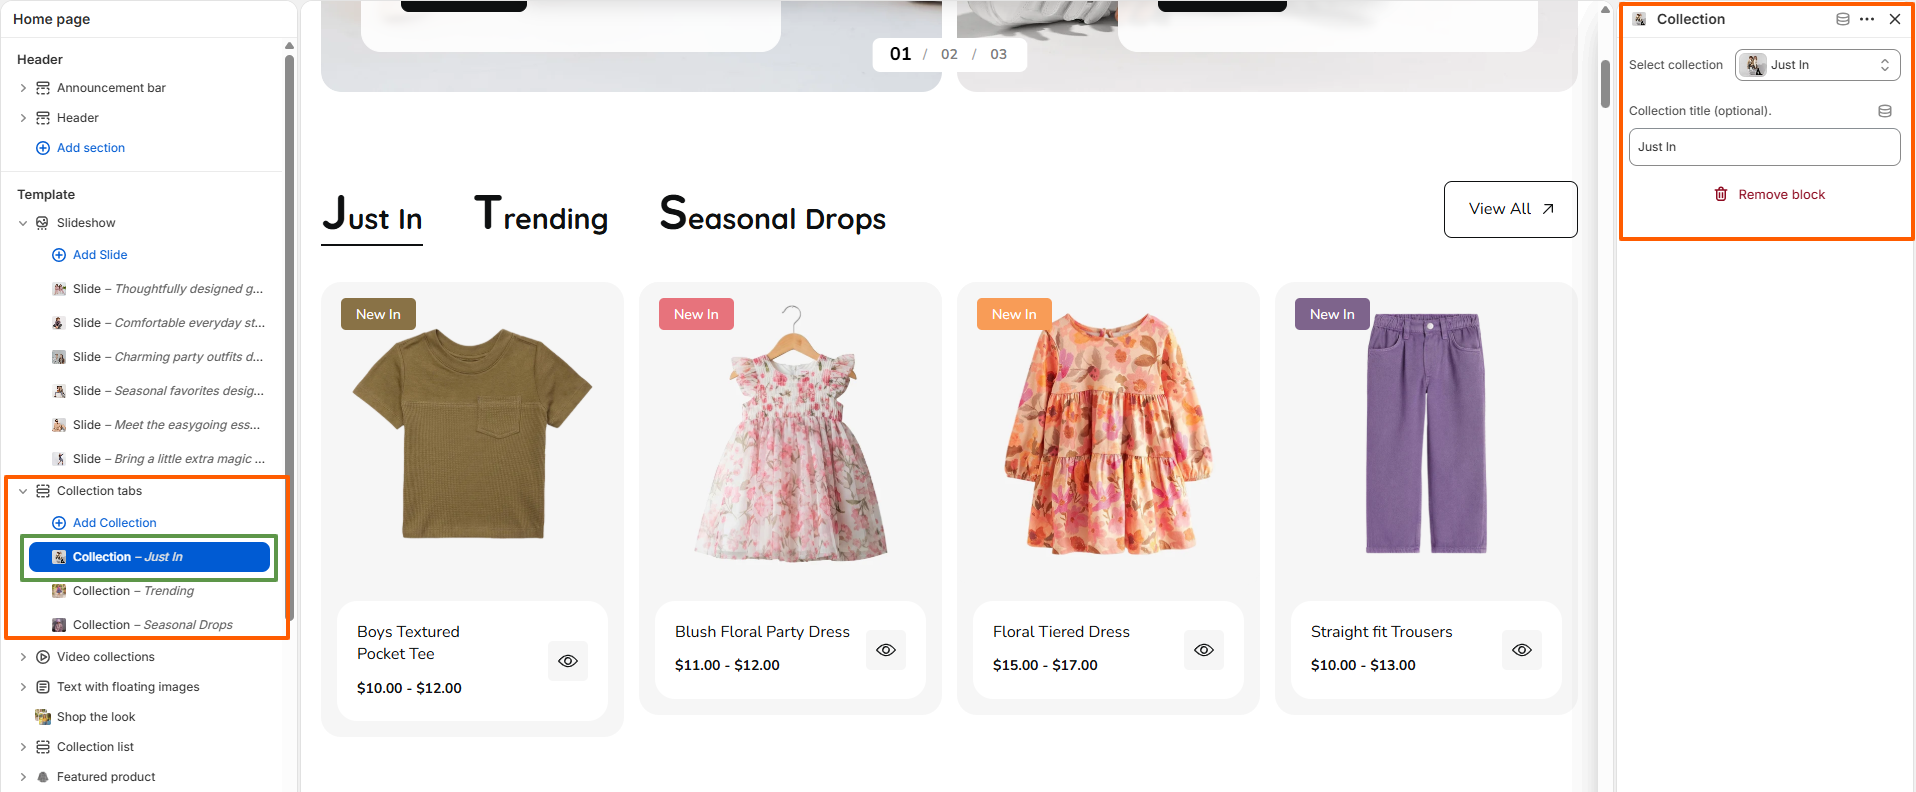This screenshot has height=792, width=1916.
Task: Click the Featured product tag icon
Action: (43, 777)
